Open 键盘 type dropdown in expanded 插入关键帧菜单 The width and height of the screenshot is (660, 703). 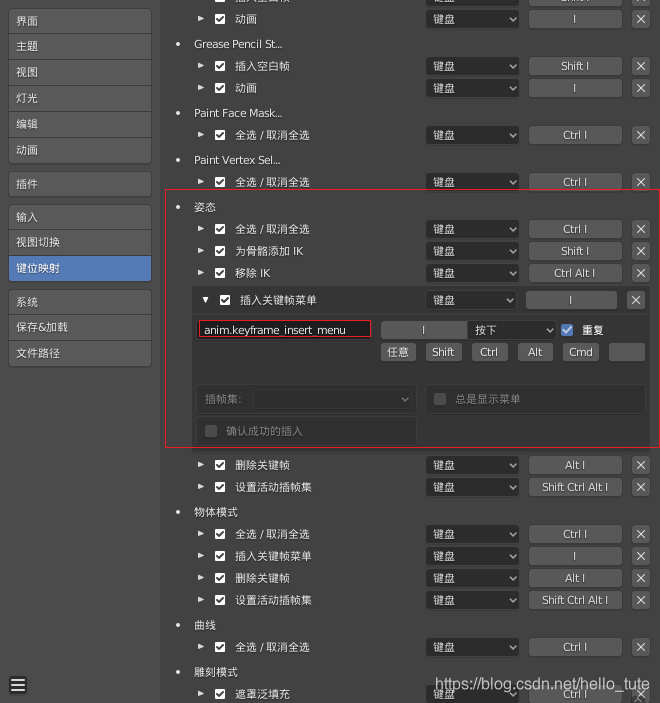click(x=471, y=300)
